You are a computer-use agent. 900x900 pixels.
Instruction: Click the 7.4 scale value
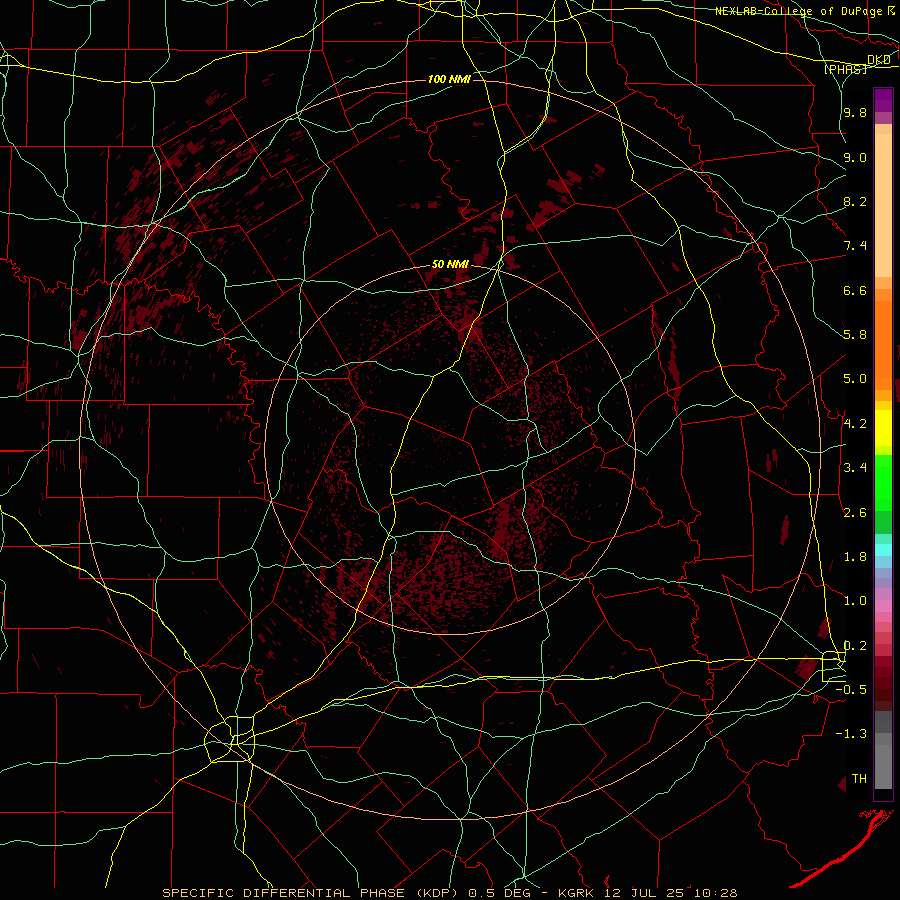coord(855,246)
